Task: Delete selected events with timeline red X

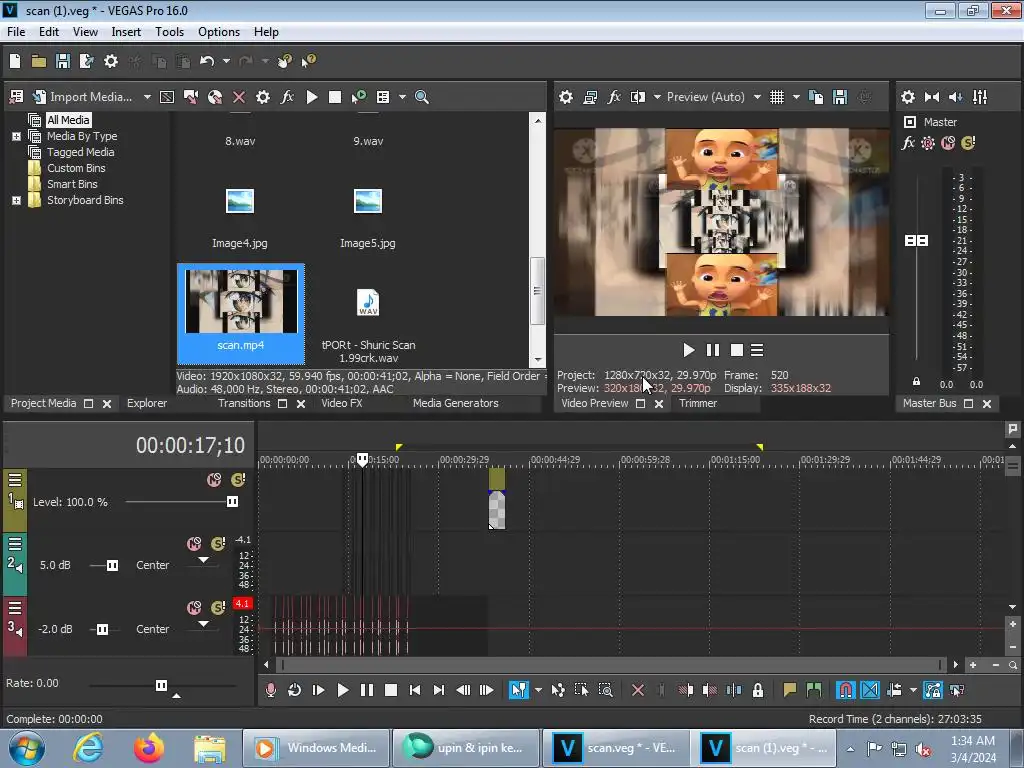Action: (x=638, y=690)
